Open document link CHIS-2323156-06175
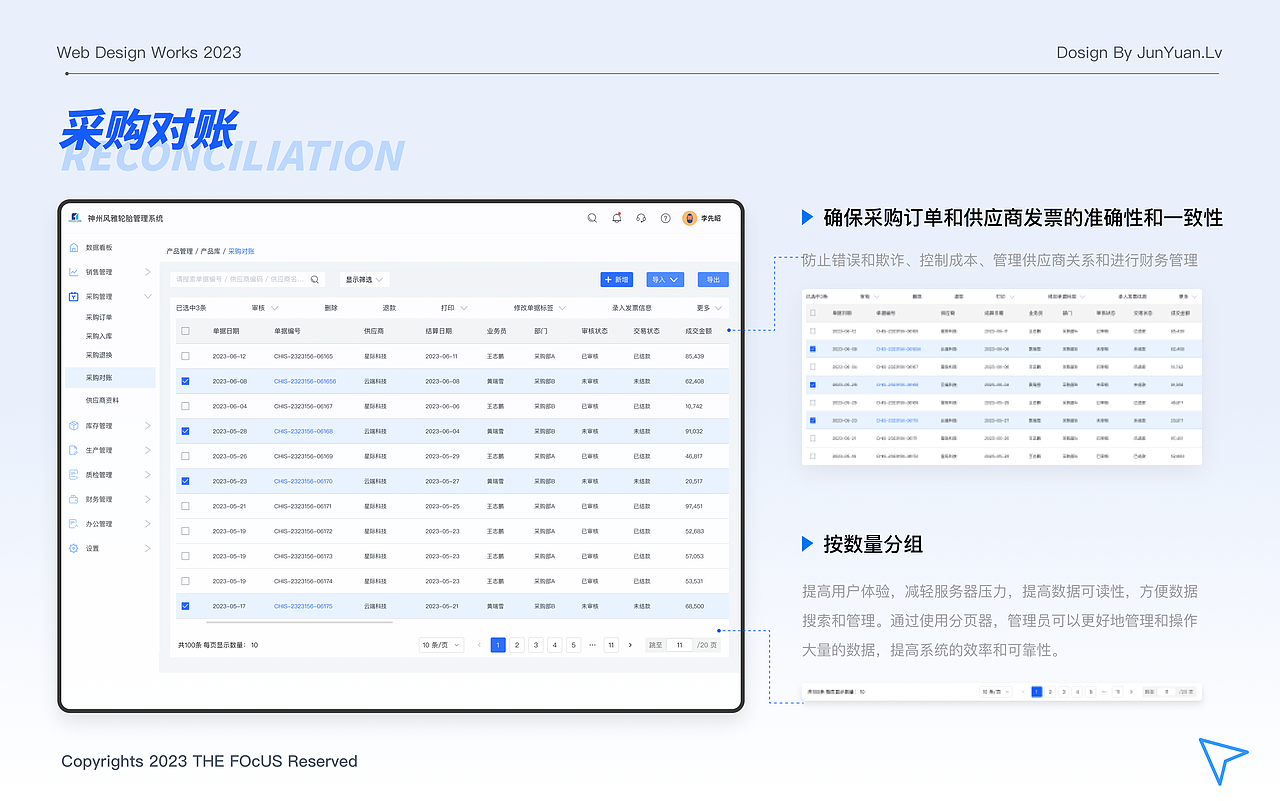The image size is (1280, 801). tap(303, 606)
